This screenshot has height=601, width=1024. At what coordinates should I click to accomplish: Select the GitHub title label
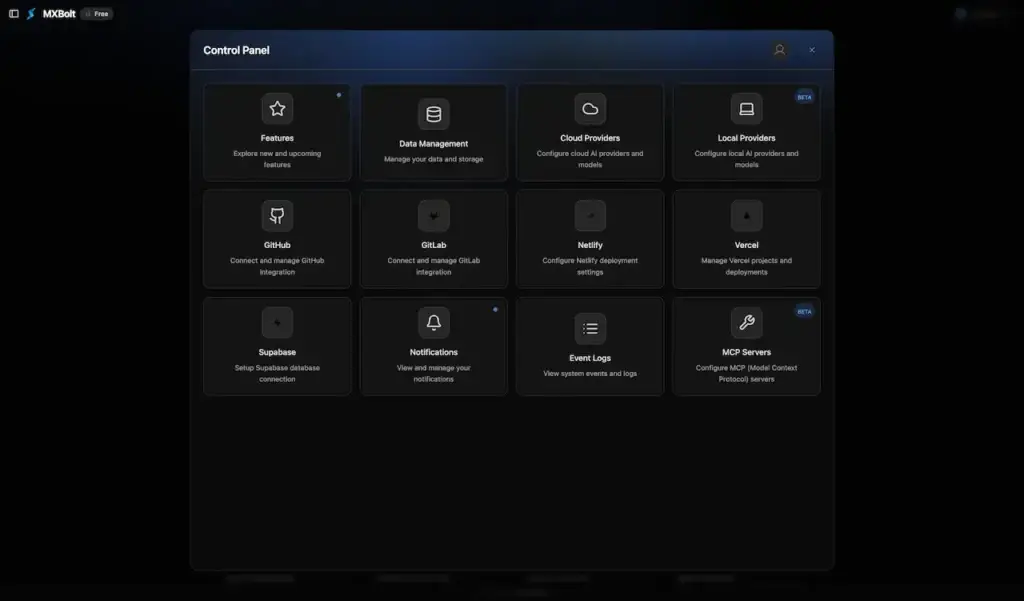pos(277,245)
